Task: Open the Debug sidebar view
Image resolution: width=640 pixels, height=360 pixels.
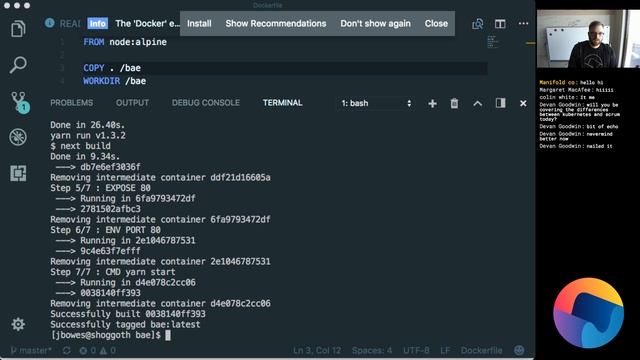Action: [18, 137]
